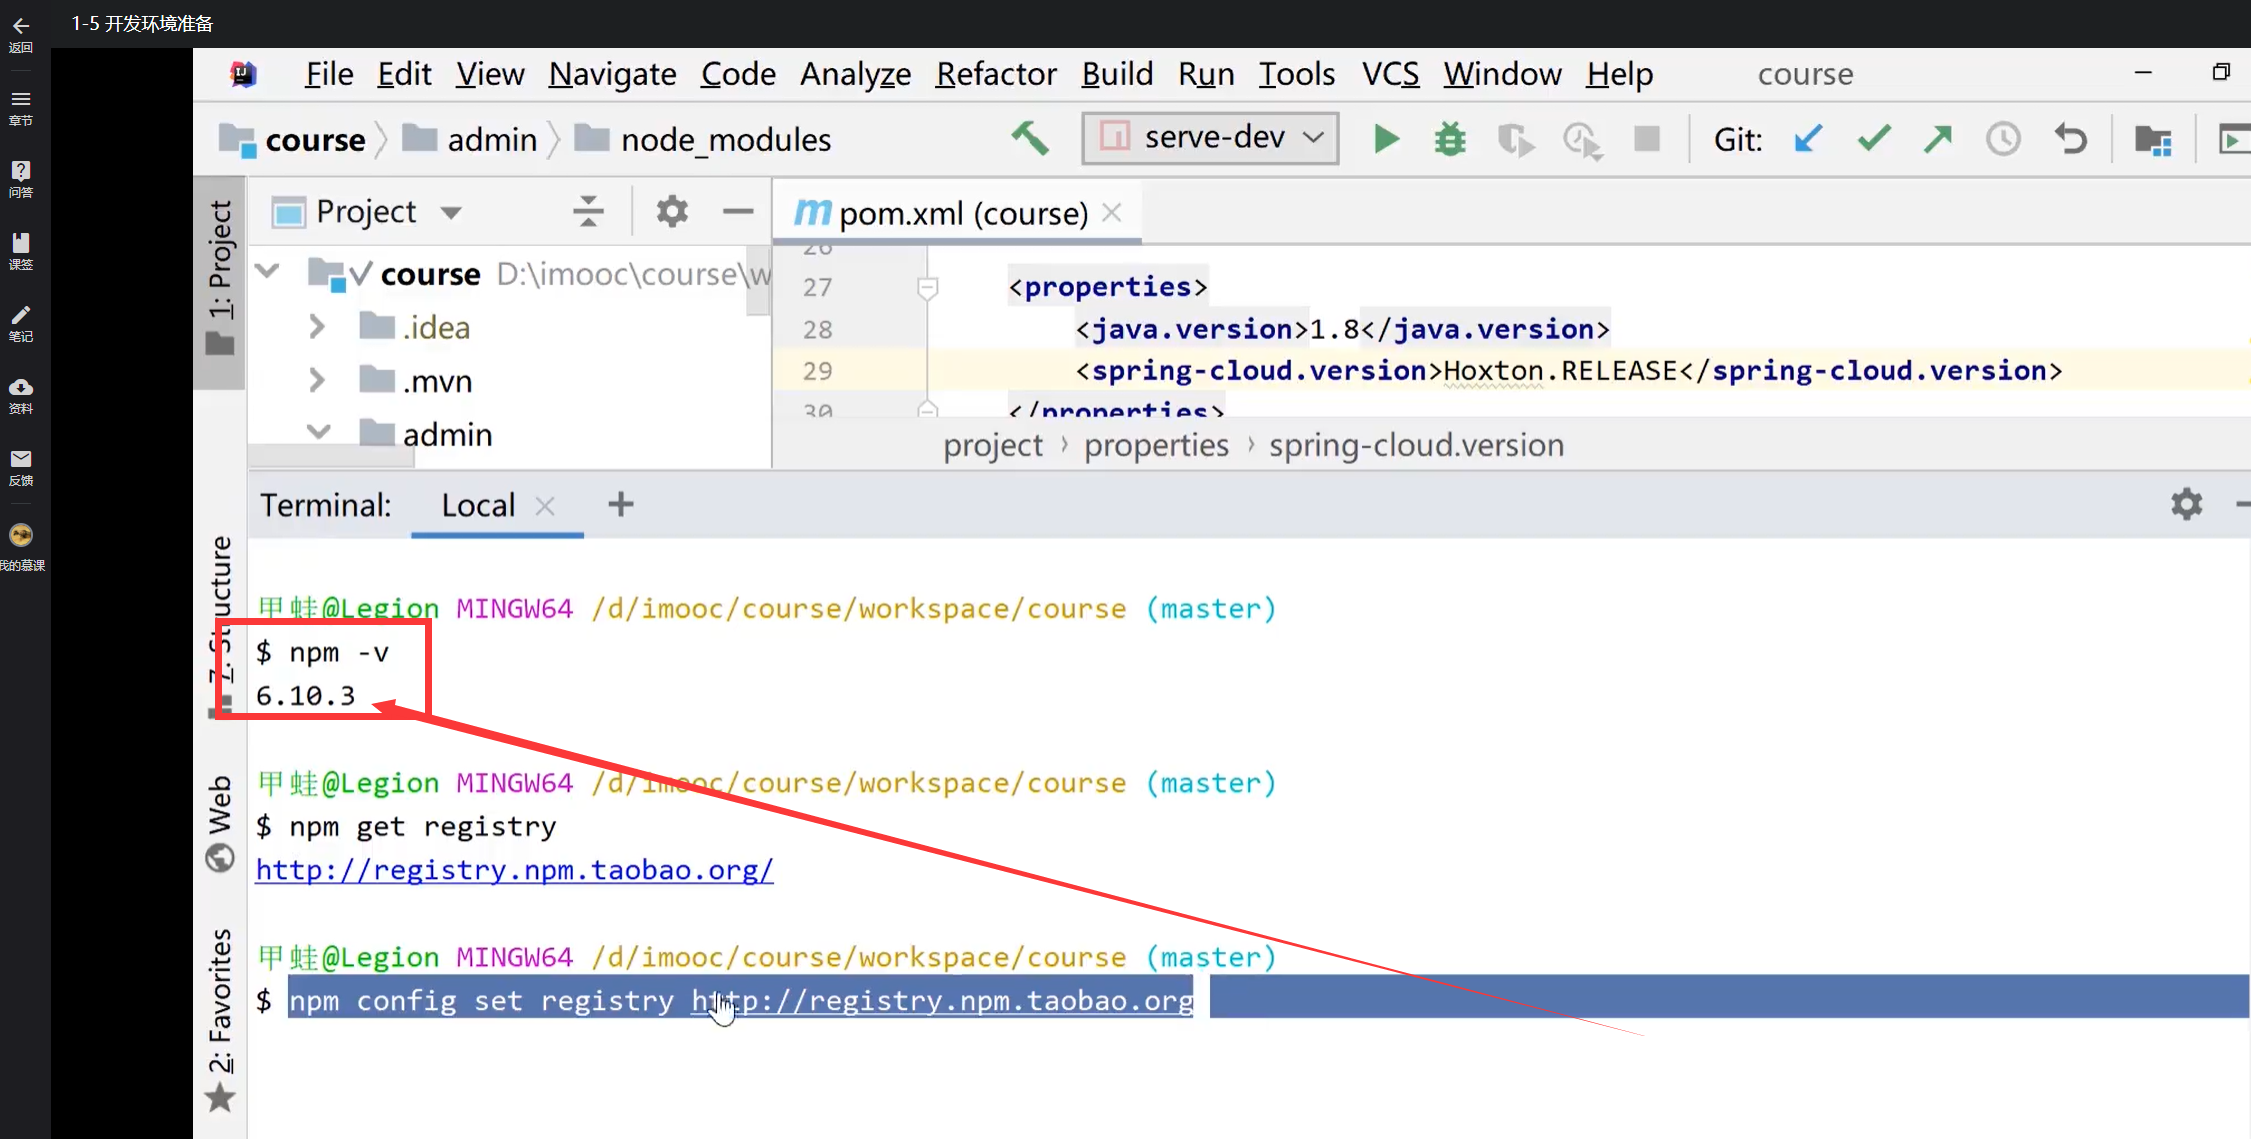Toggle code folding at line 27
Viewport: 2251px width, 1139px height.
(x=927, y=288)
